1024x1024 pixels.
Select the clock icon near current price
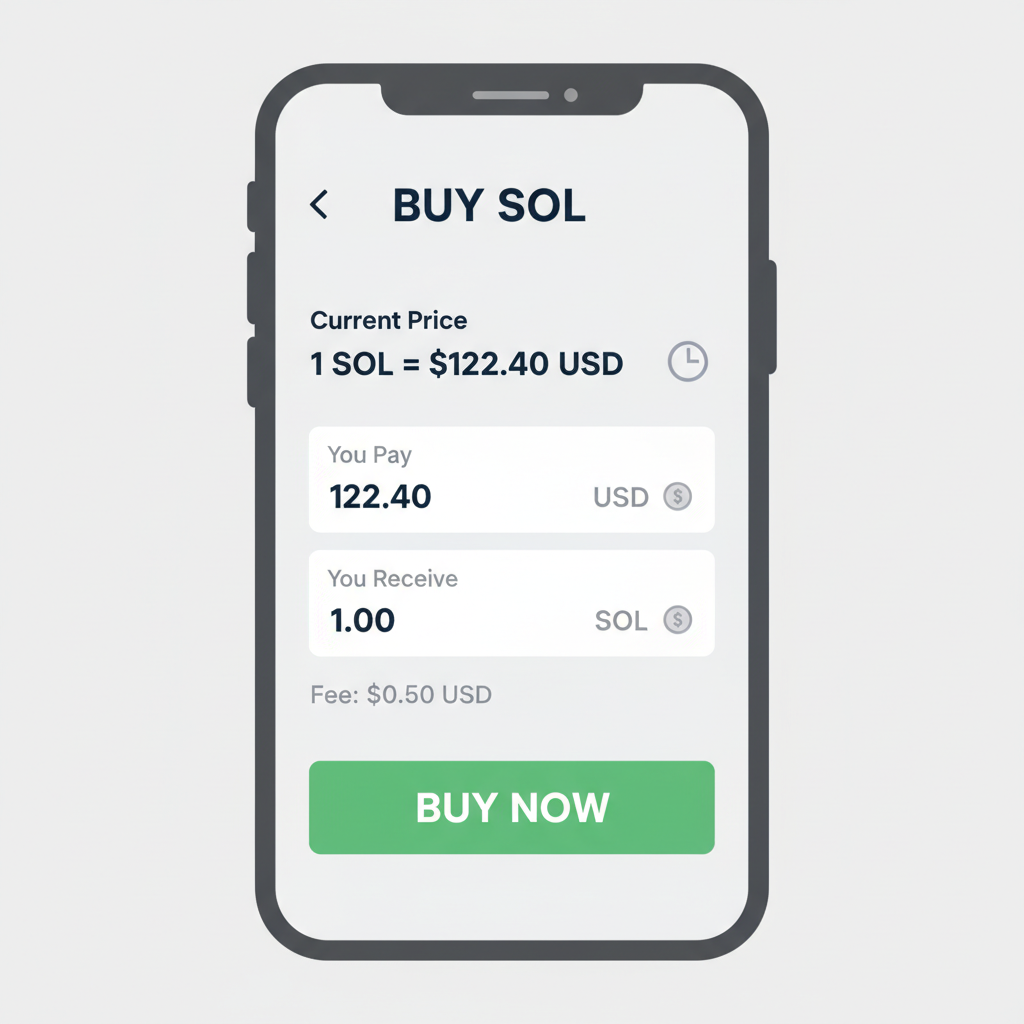(687, 362)
